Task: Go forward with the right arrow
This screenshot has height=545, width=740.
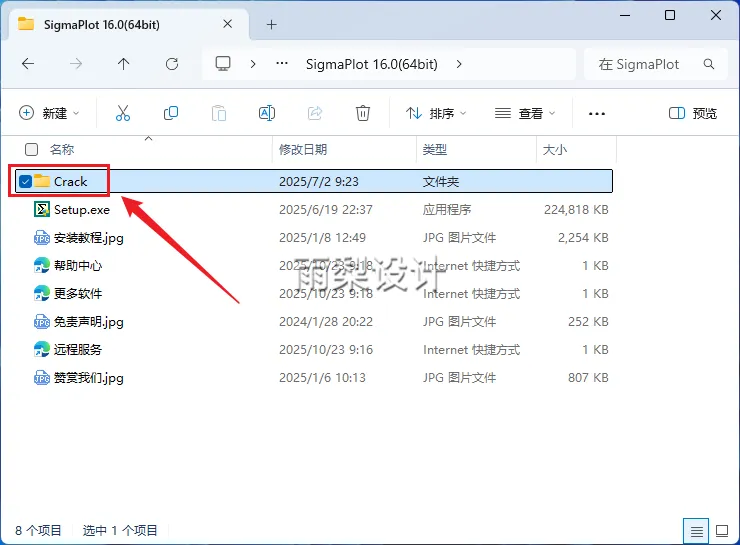Action: pyautogui.click(x=76, y=64)
